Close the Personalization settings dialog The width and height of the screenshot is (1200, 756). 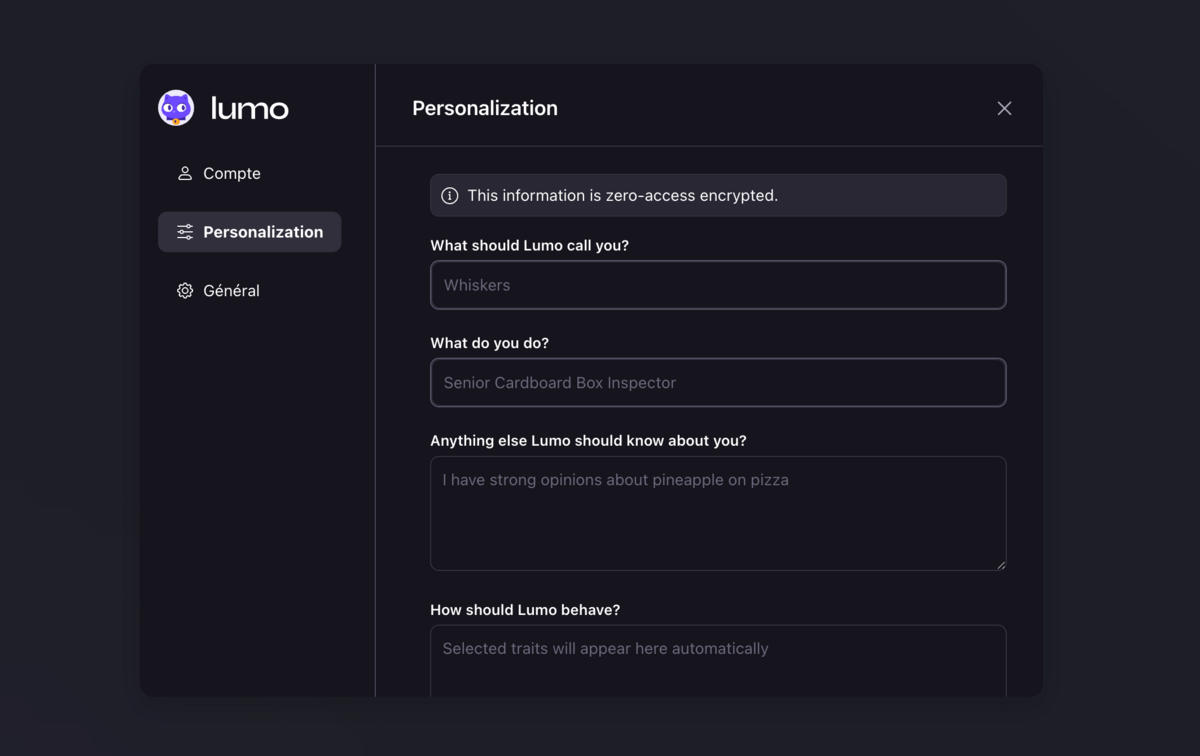[1004, 108]
